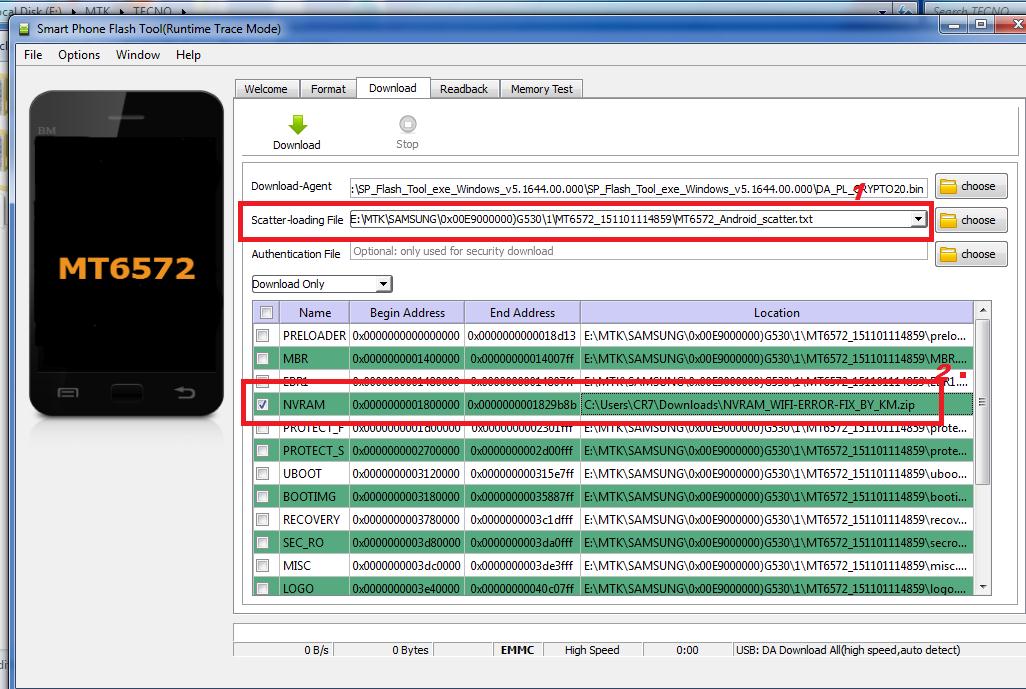The width and height of the screenshot is (1026, 689).
Task: Click the TECNO breadcrumb in Explorer window
Action: (x=152, y=11)
